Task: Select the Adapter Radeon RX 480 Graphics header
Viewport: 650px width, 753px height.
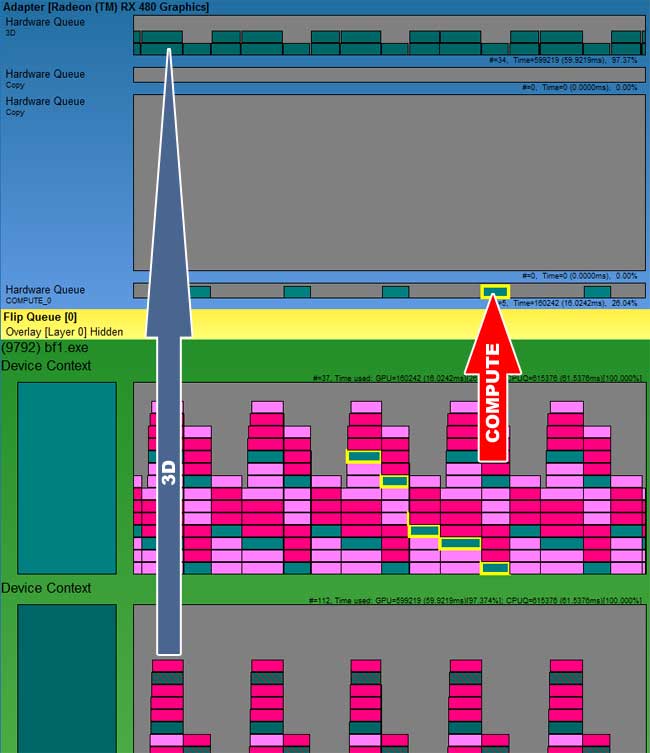Action: click(106, 7)
